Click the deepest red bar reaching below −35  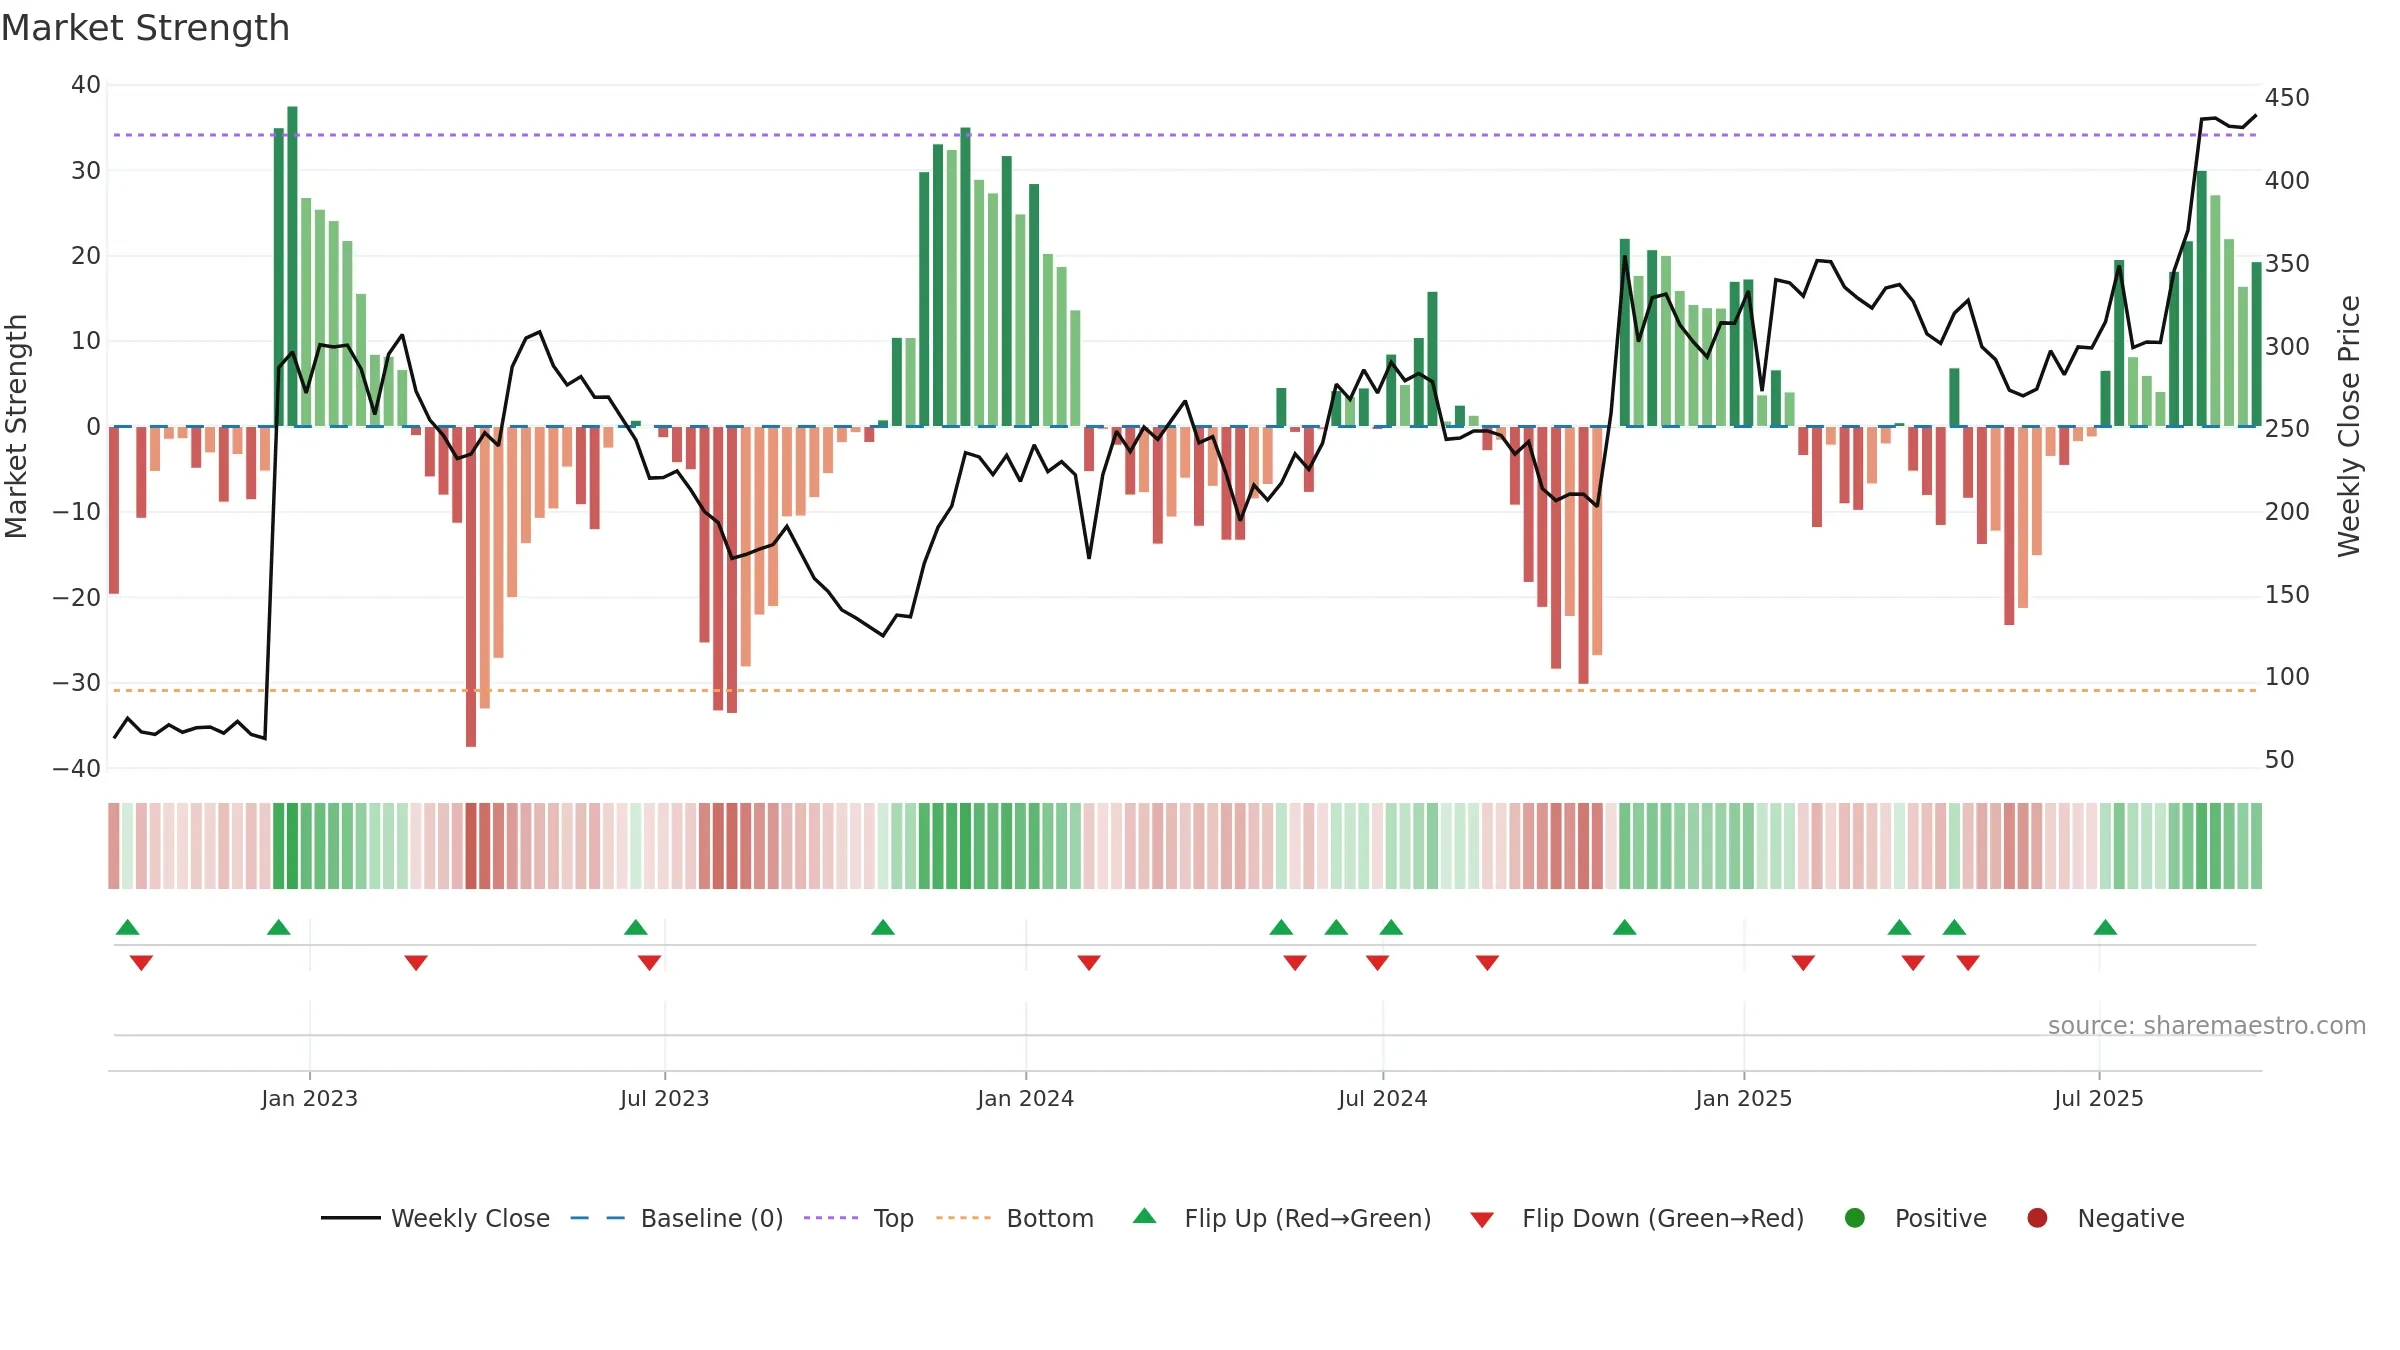[471, 586]
